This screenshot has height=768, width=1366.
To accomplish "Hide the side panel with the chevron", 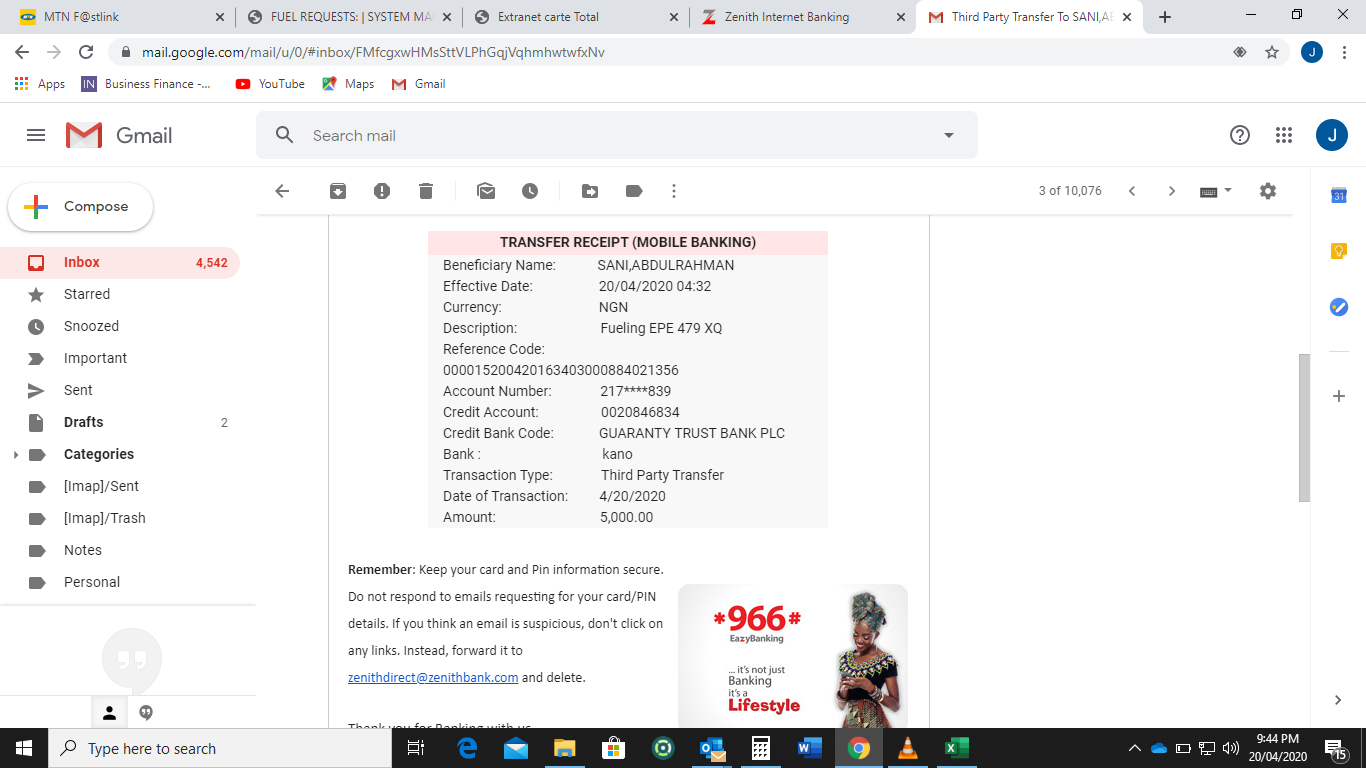I will [1339, 700].
